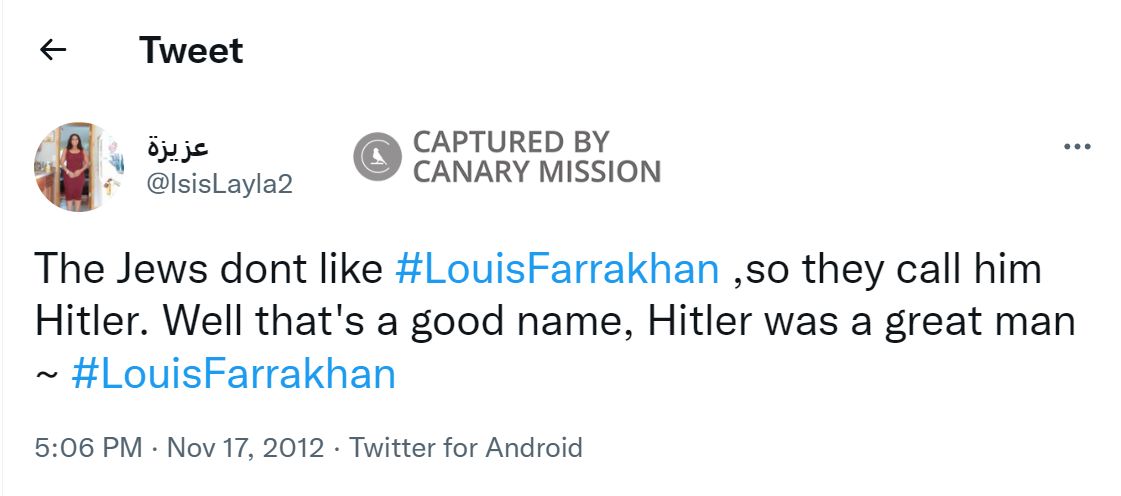Screen dimensions: 1121x496
Task: Click the back arrow beside Tweet
Action: click(53, 50)
